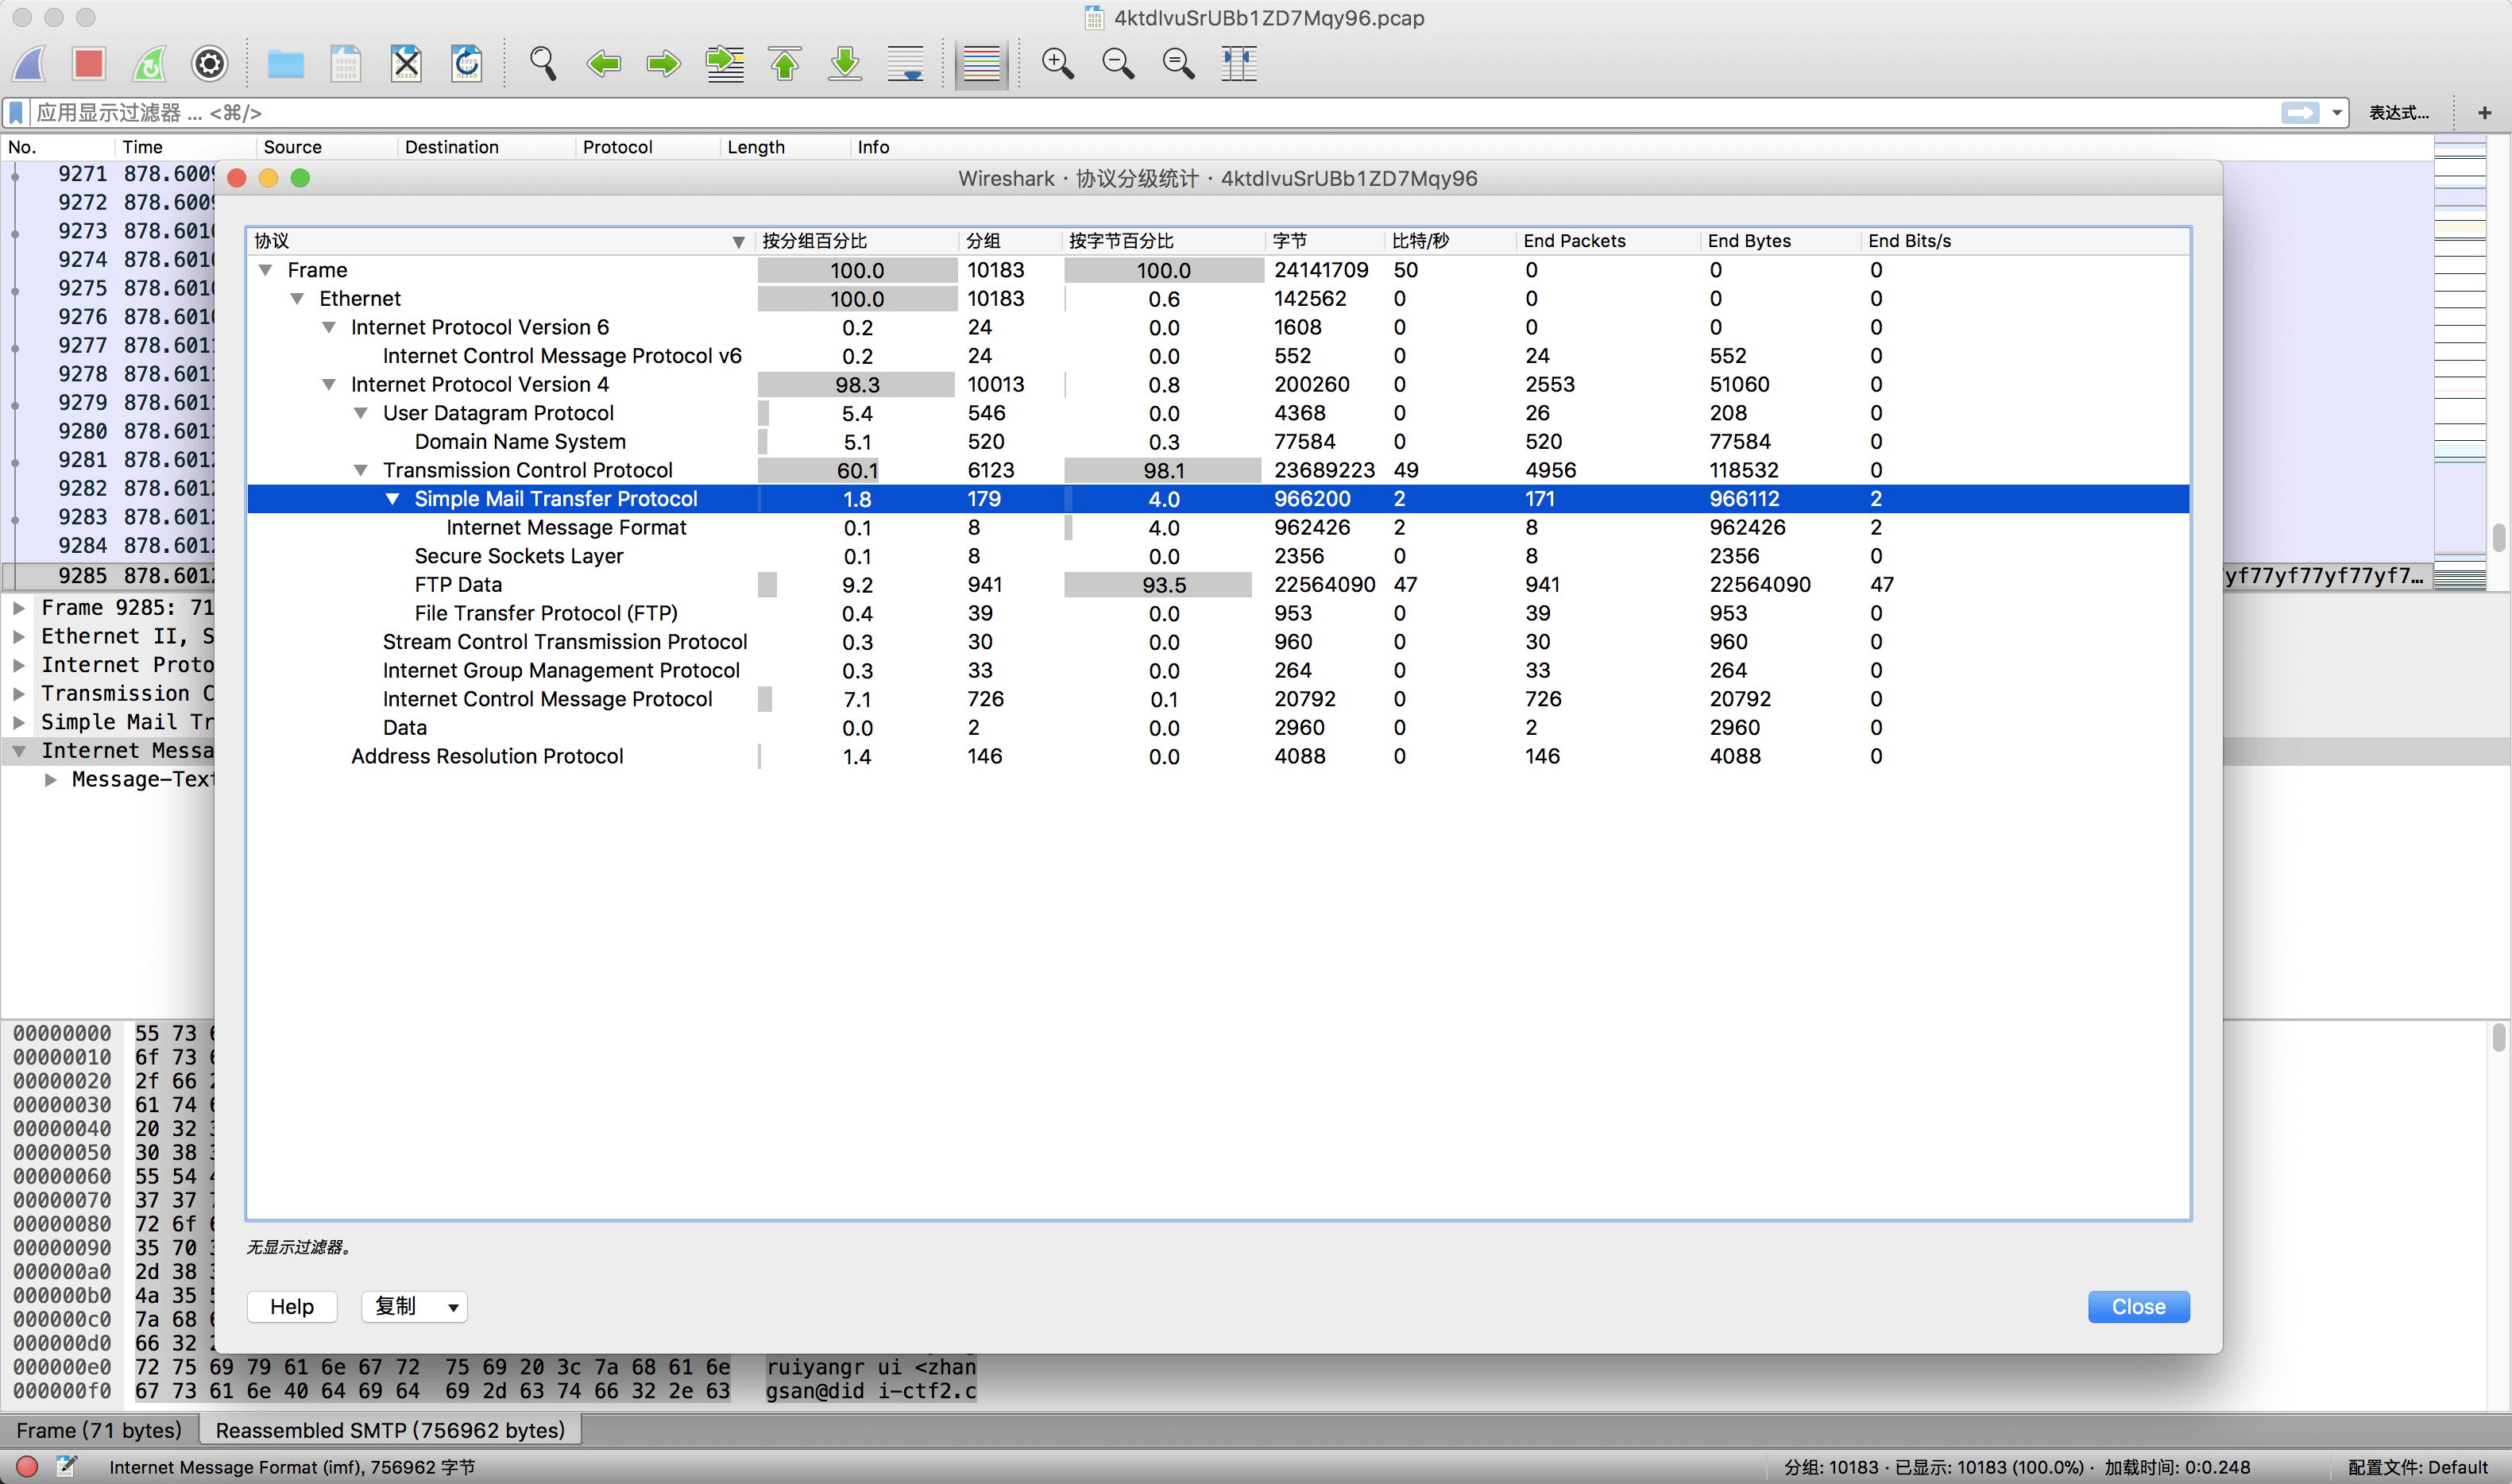Collapse Simple Mail Transfer Protocol node
Viewport: 2512px width, 1484px height.
click(393, 499)
